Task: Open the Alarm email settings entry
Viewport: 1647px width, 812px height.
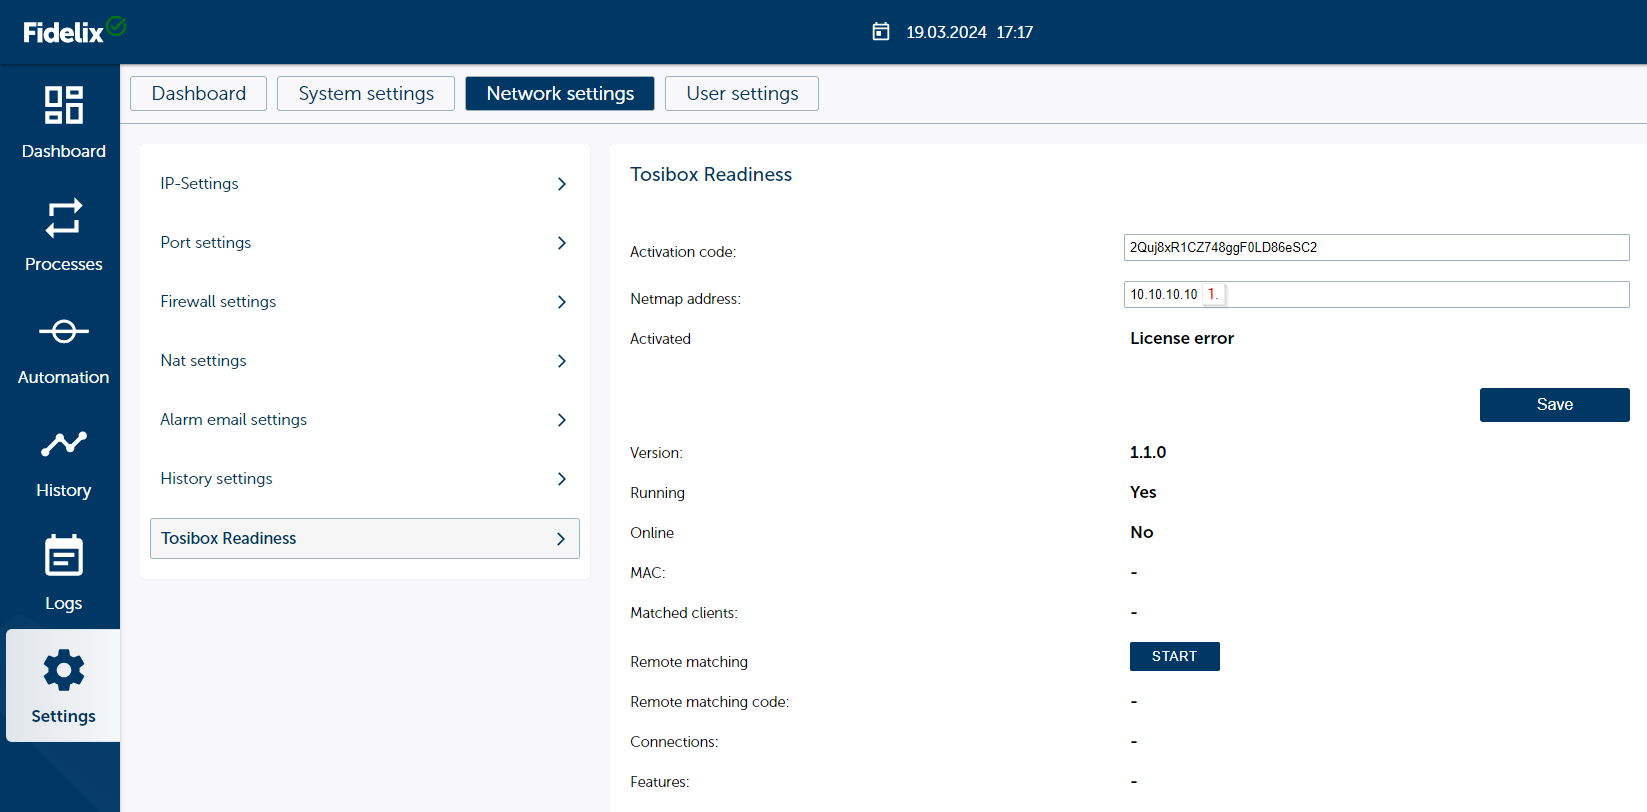Action: coord(365,420)
